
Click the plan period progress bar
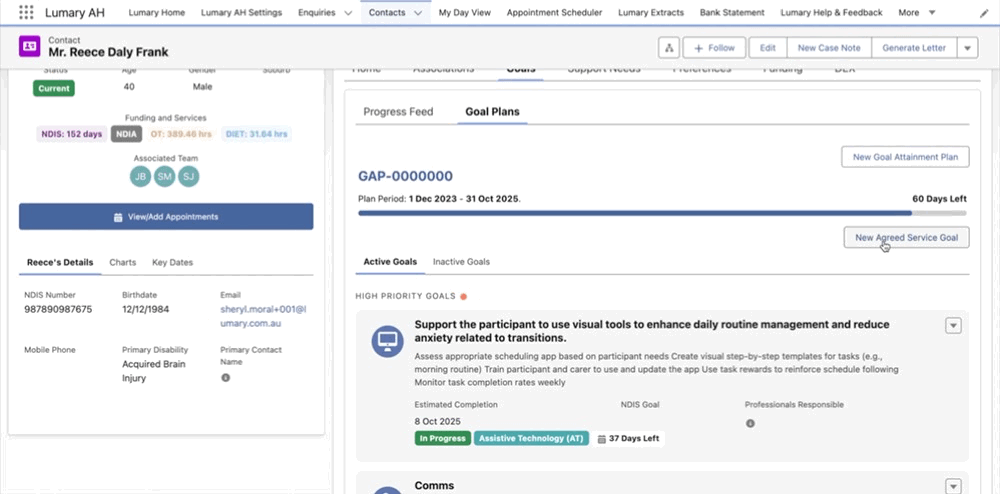(662, 214)
